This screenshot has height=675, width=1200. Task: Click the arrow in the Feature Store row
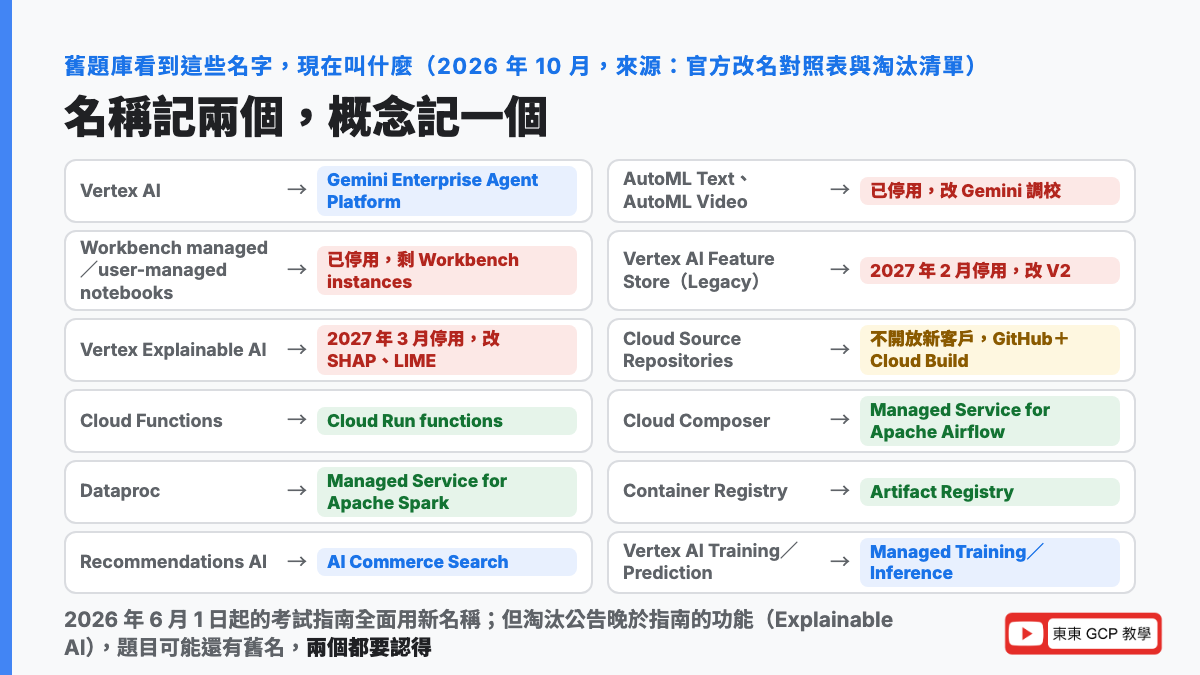pos(840,270)
